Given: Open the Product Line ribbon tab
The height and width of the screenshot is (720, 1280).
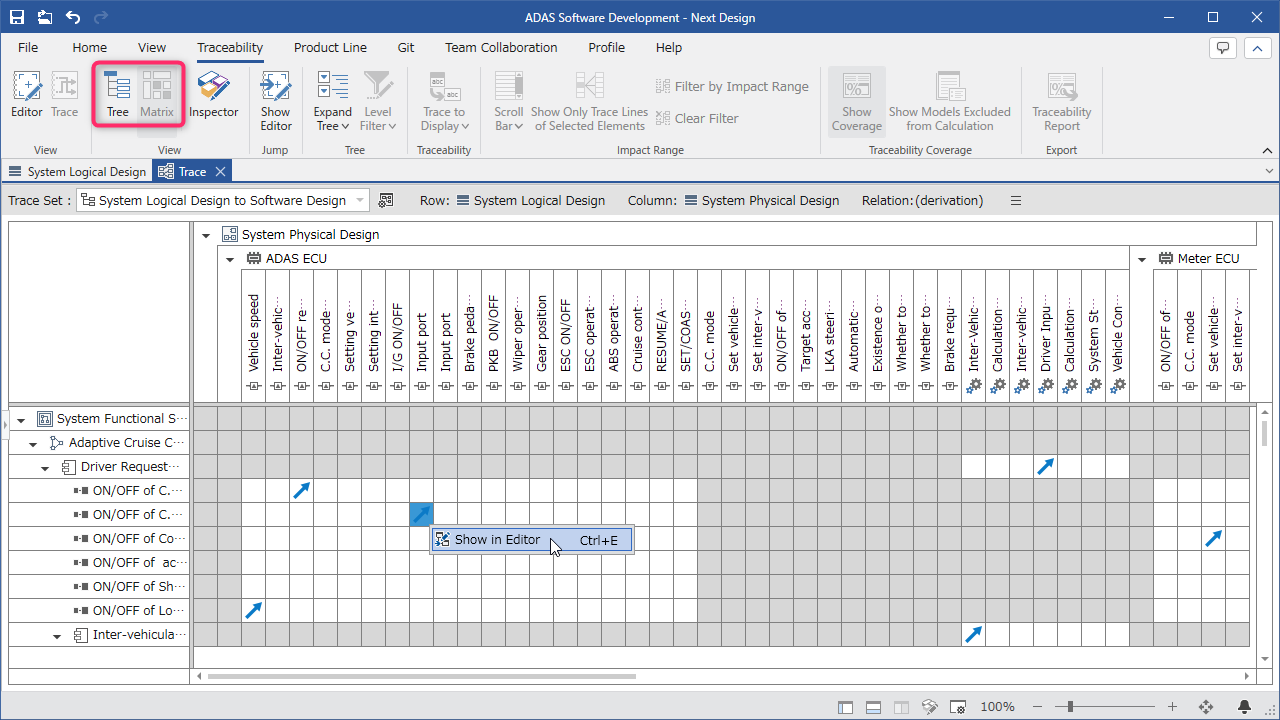Looking at the screenshot, I should point(330,47).
